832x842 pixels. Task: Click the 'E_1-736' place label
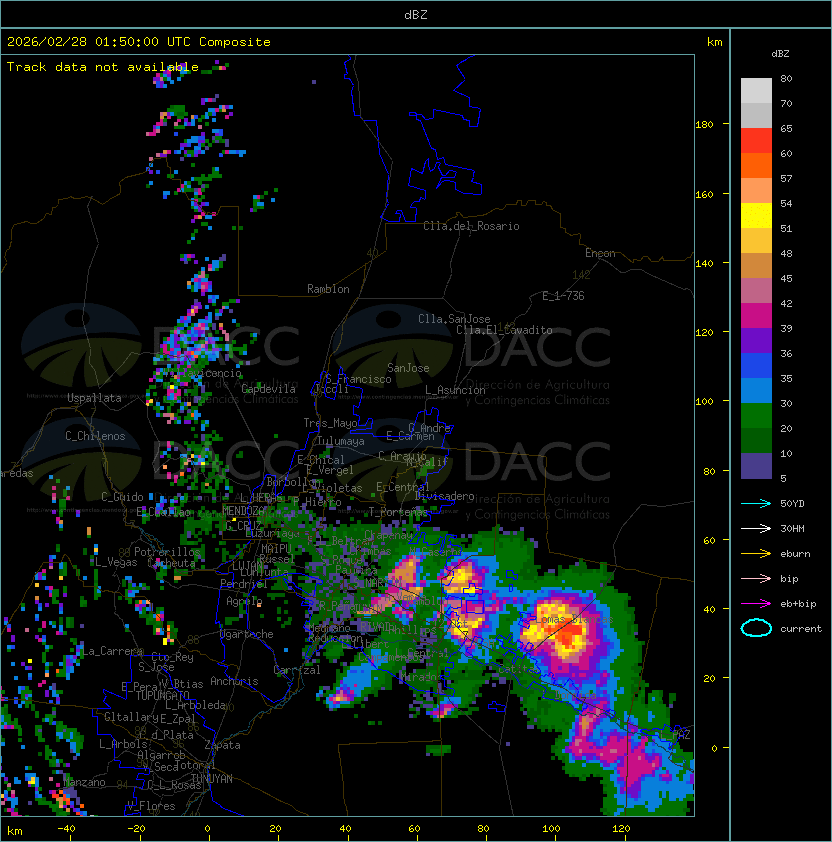(x=563, y=296)
